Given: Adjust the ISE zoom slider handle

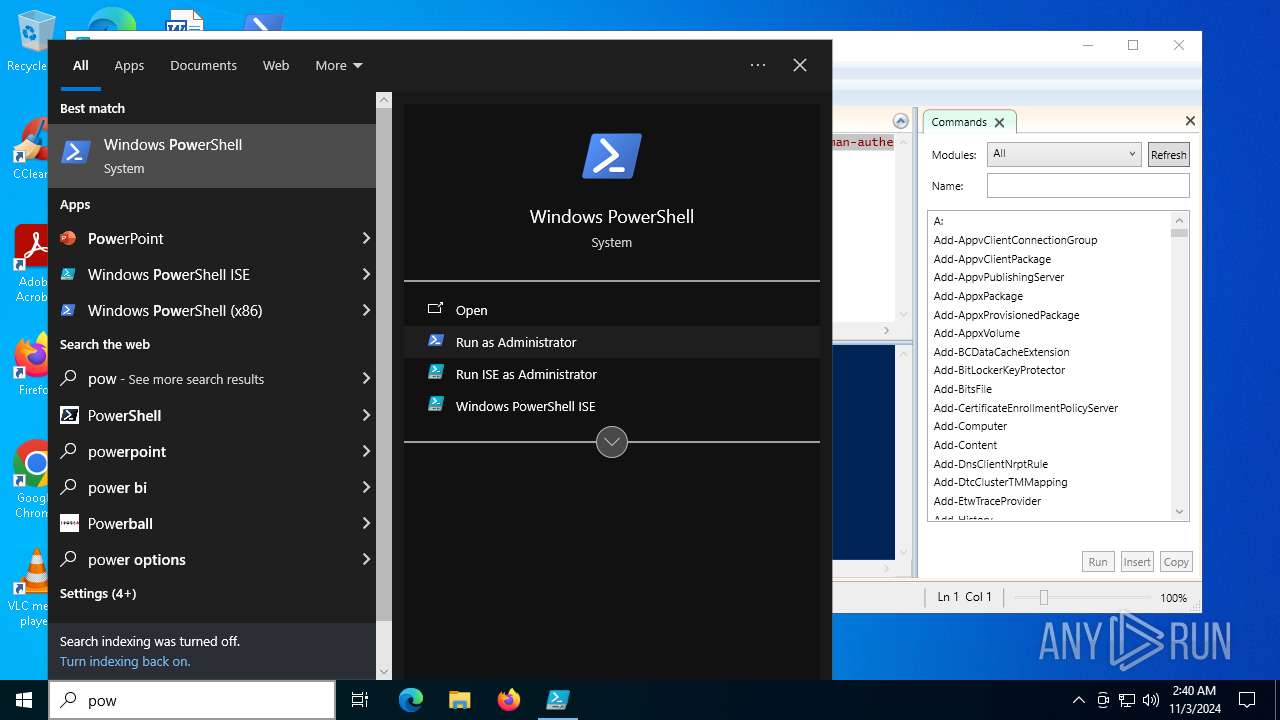Looking at the screenshot, I should [x=1043, y=597].
